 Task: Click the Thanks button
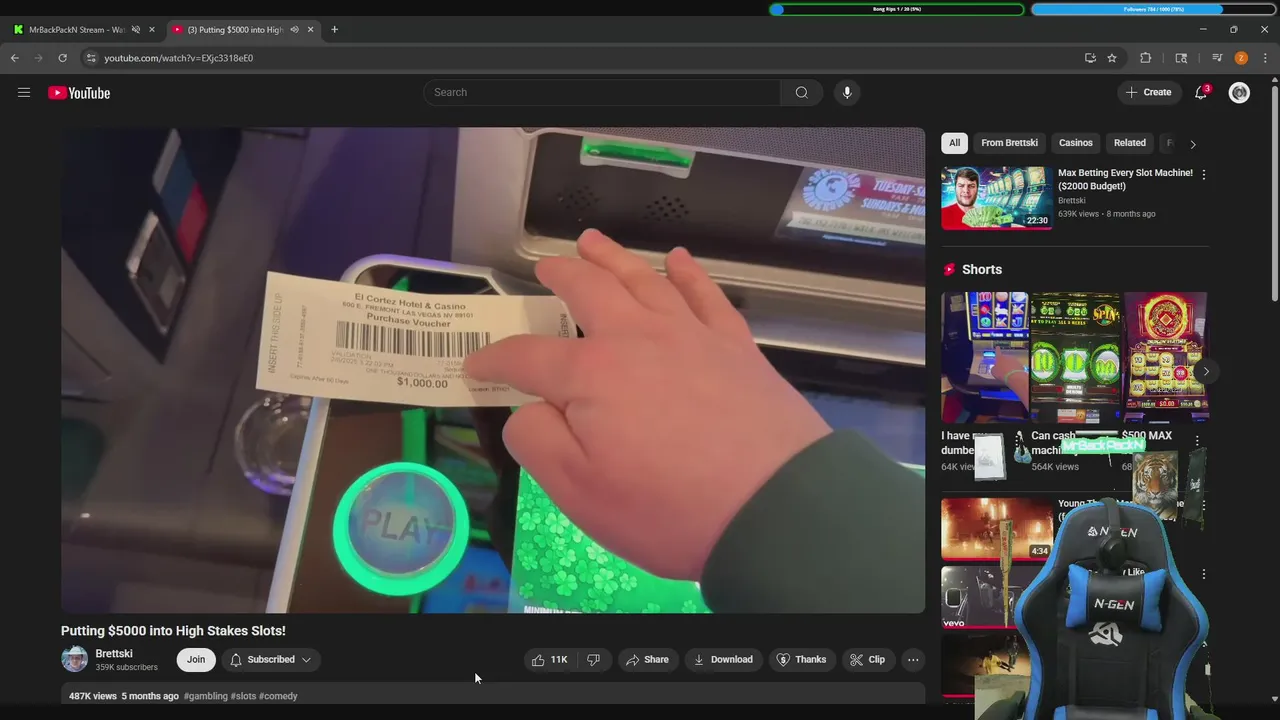[x=802, y=659]
